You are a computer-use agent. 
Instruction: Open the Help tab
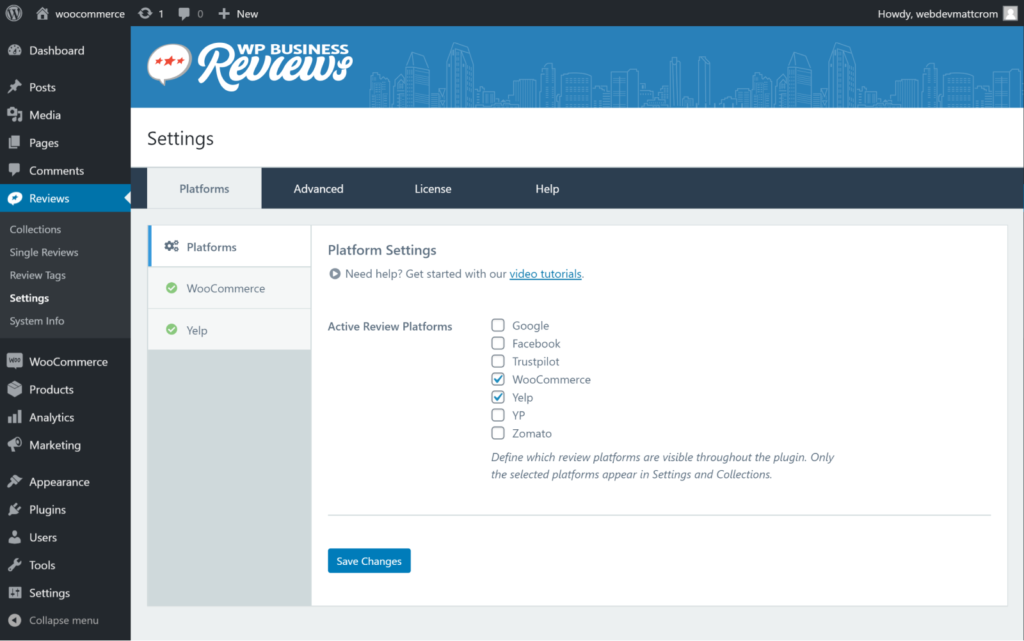[547, 189]
